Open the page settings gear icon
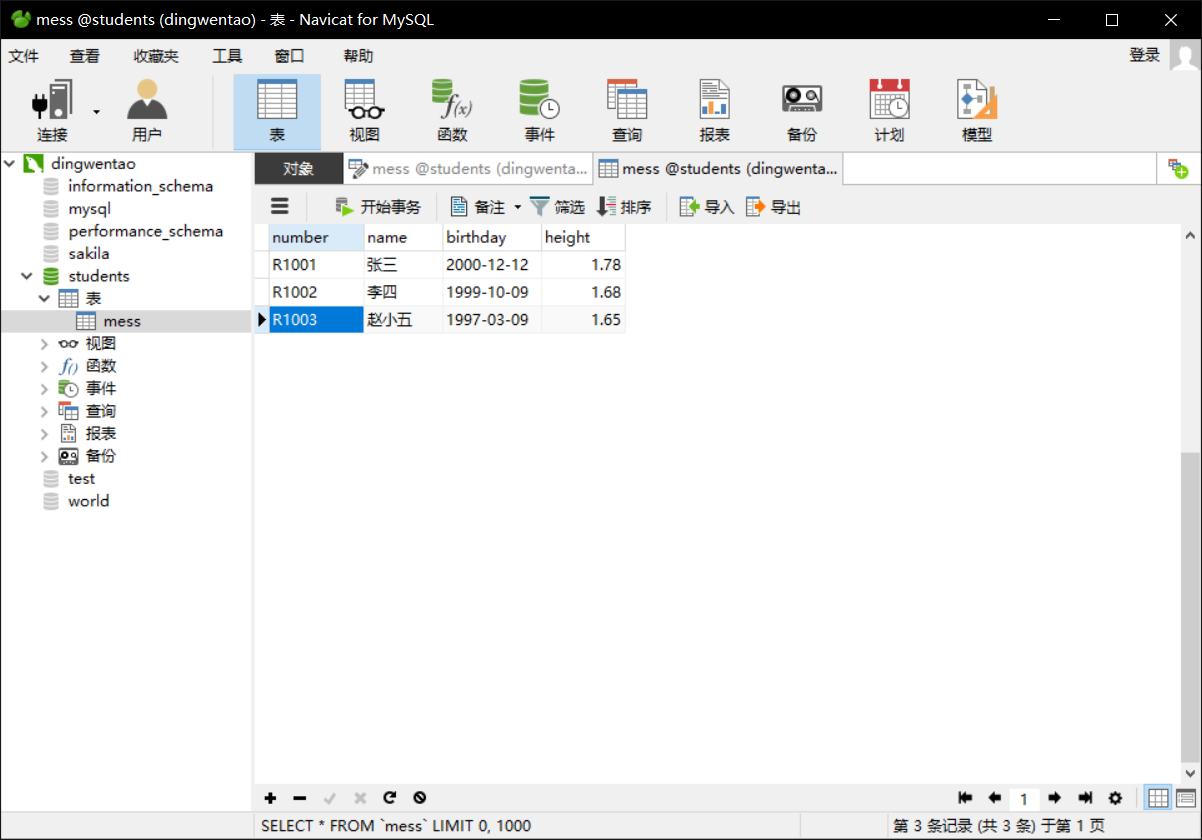1202x840 pixels. [1116, 798]
